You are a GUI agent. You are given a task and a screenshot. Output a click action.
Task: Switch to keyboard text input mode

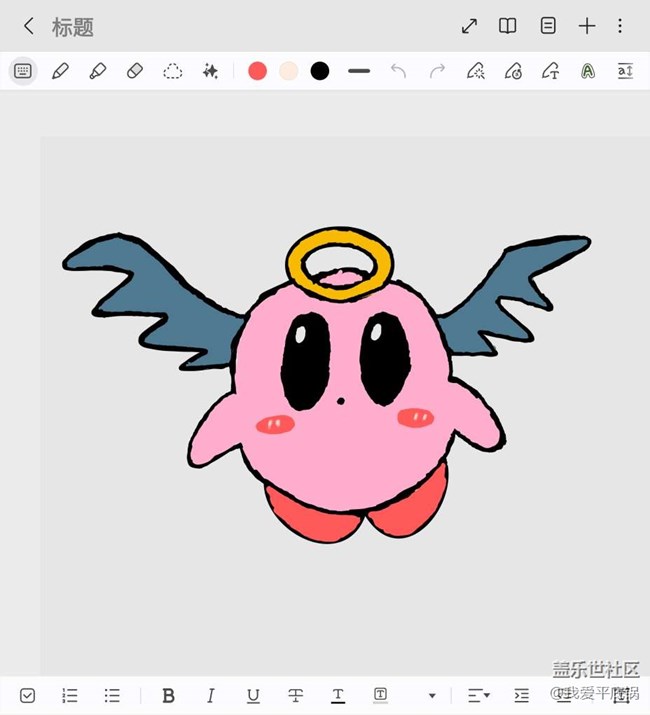point(23,71)
